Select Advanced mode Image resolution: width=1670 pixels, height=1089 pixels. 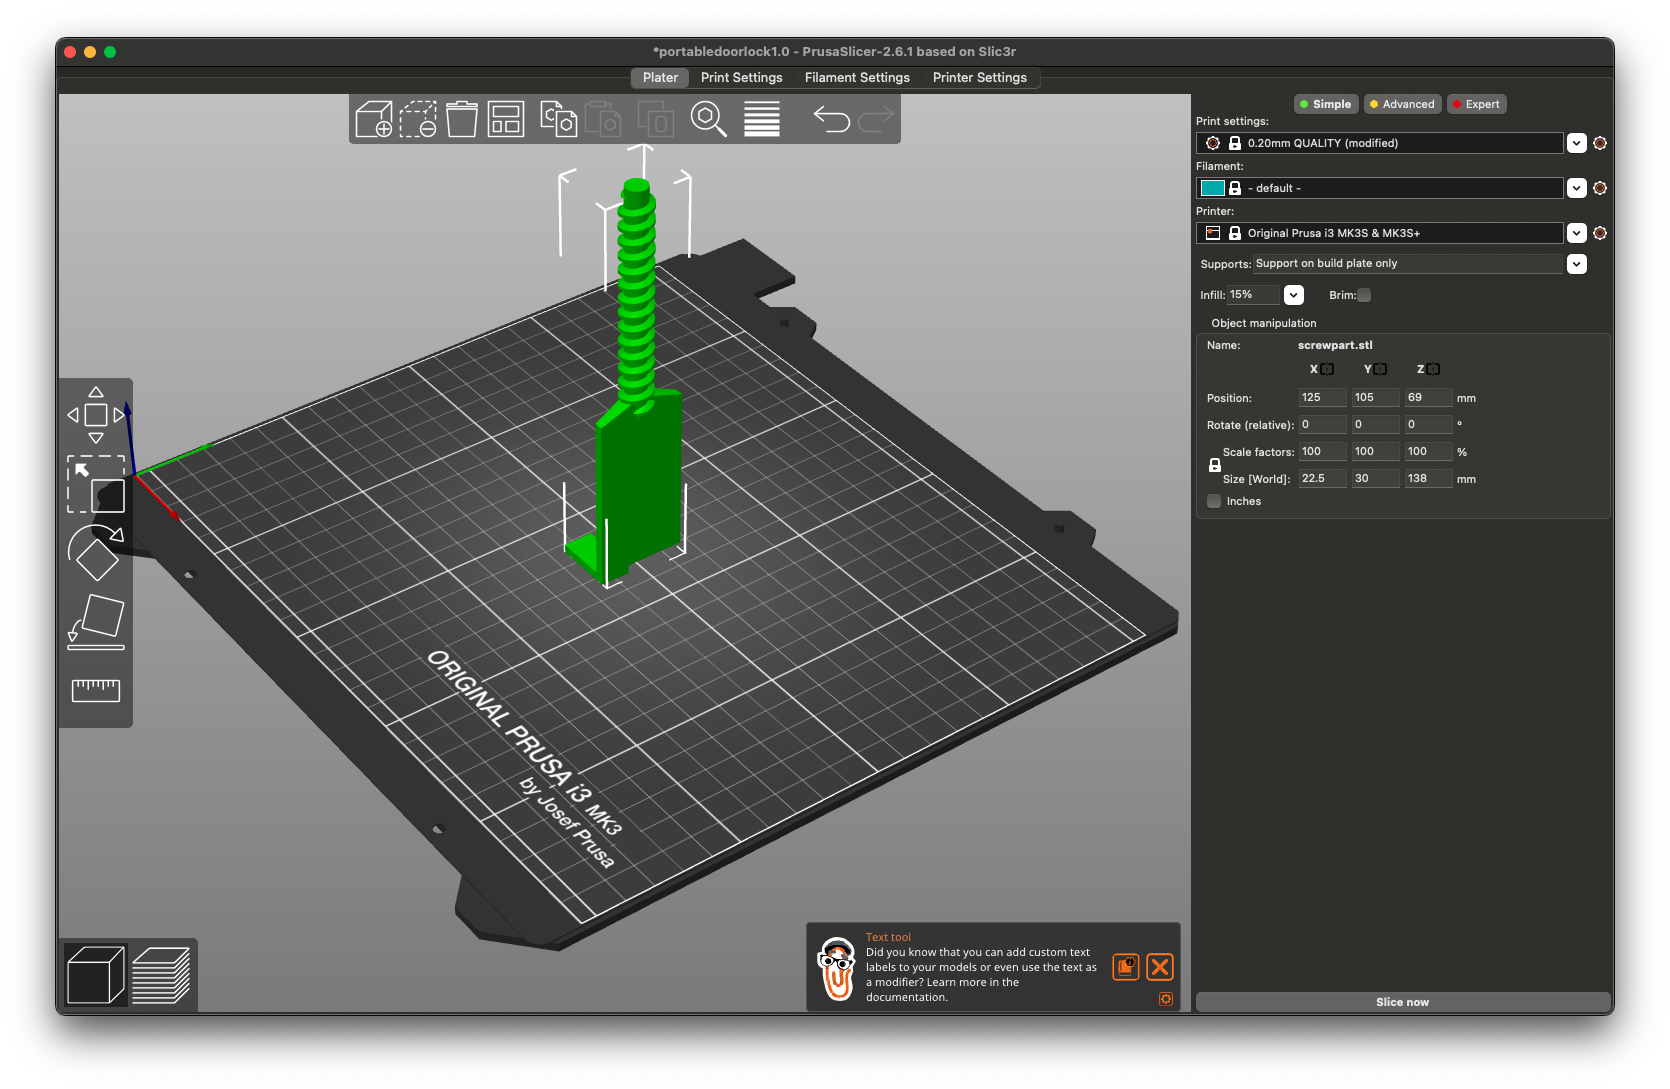1402,104
